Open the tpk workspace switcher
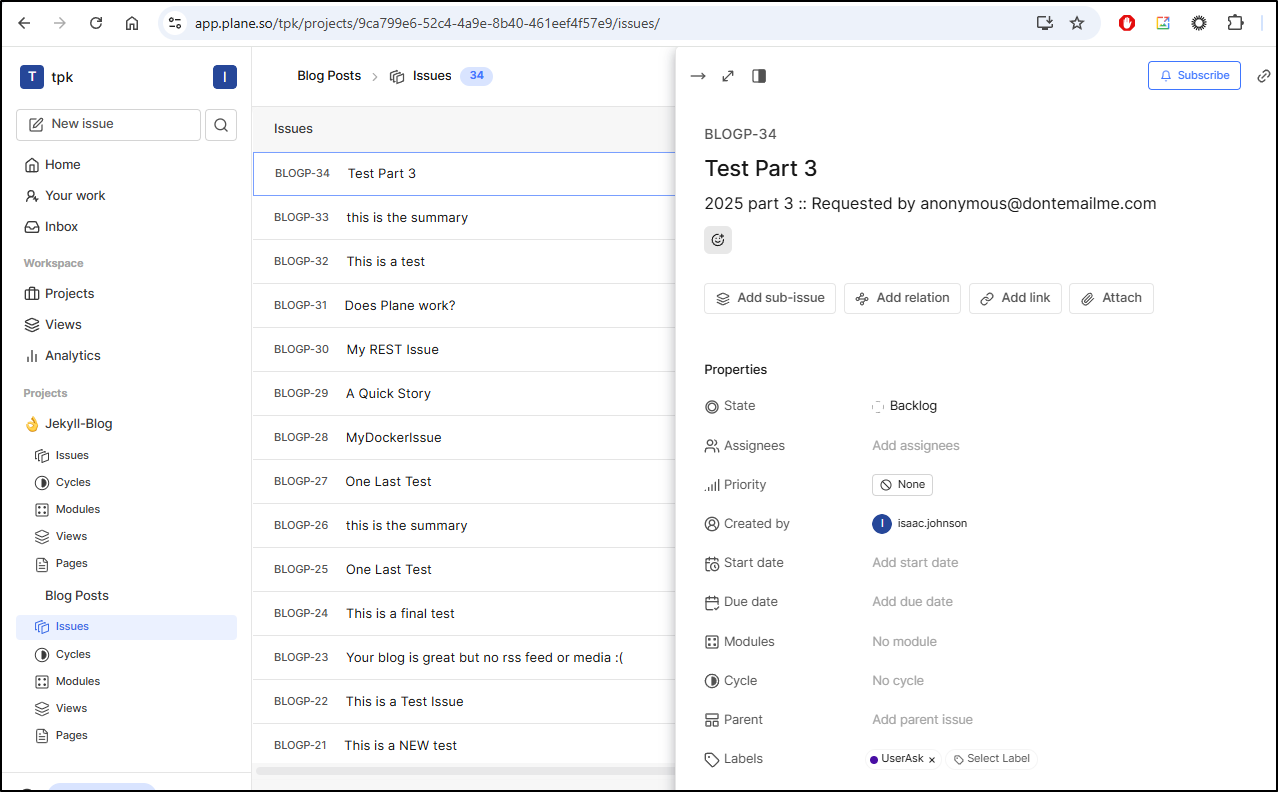Screen dimensions: 1278x792 (x=47, y=77)
